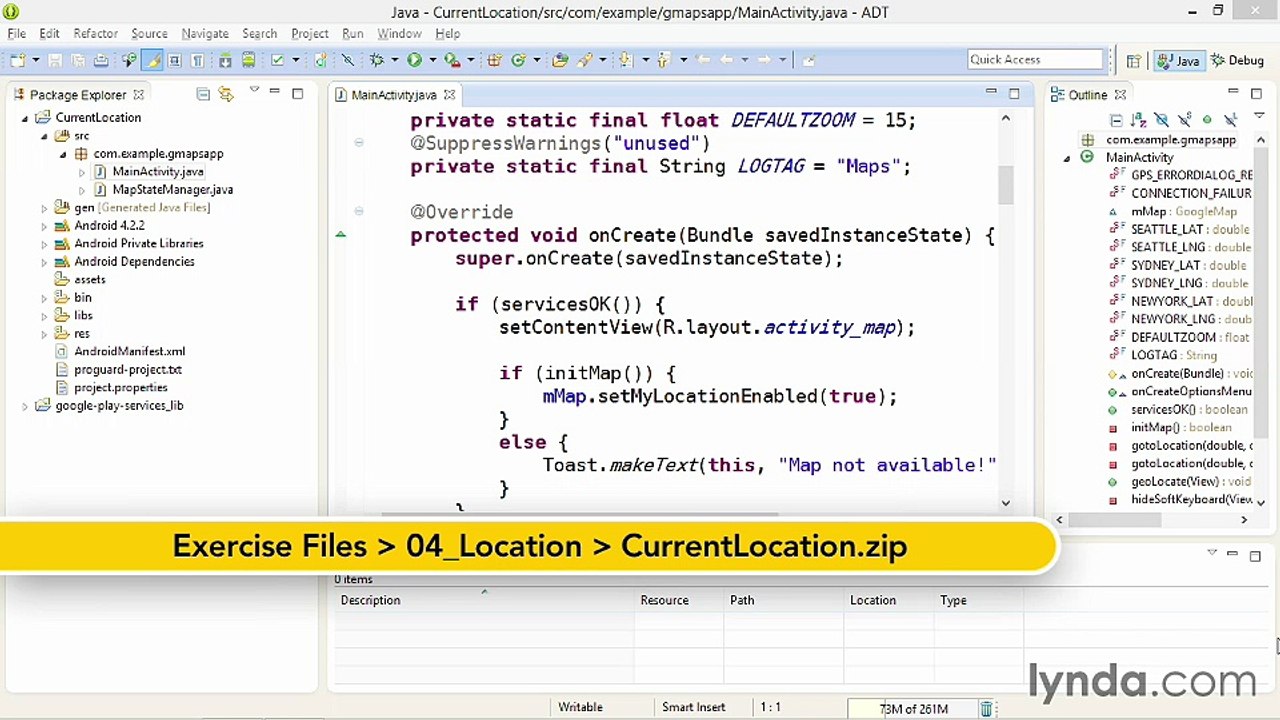Expand the google-play-services_lib project
This screenshot has height=720, width=1280.
click(25, 406)
